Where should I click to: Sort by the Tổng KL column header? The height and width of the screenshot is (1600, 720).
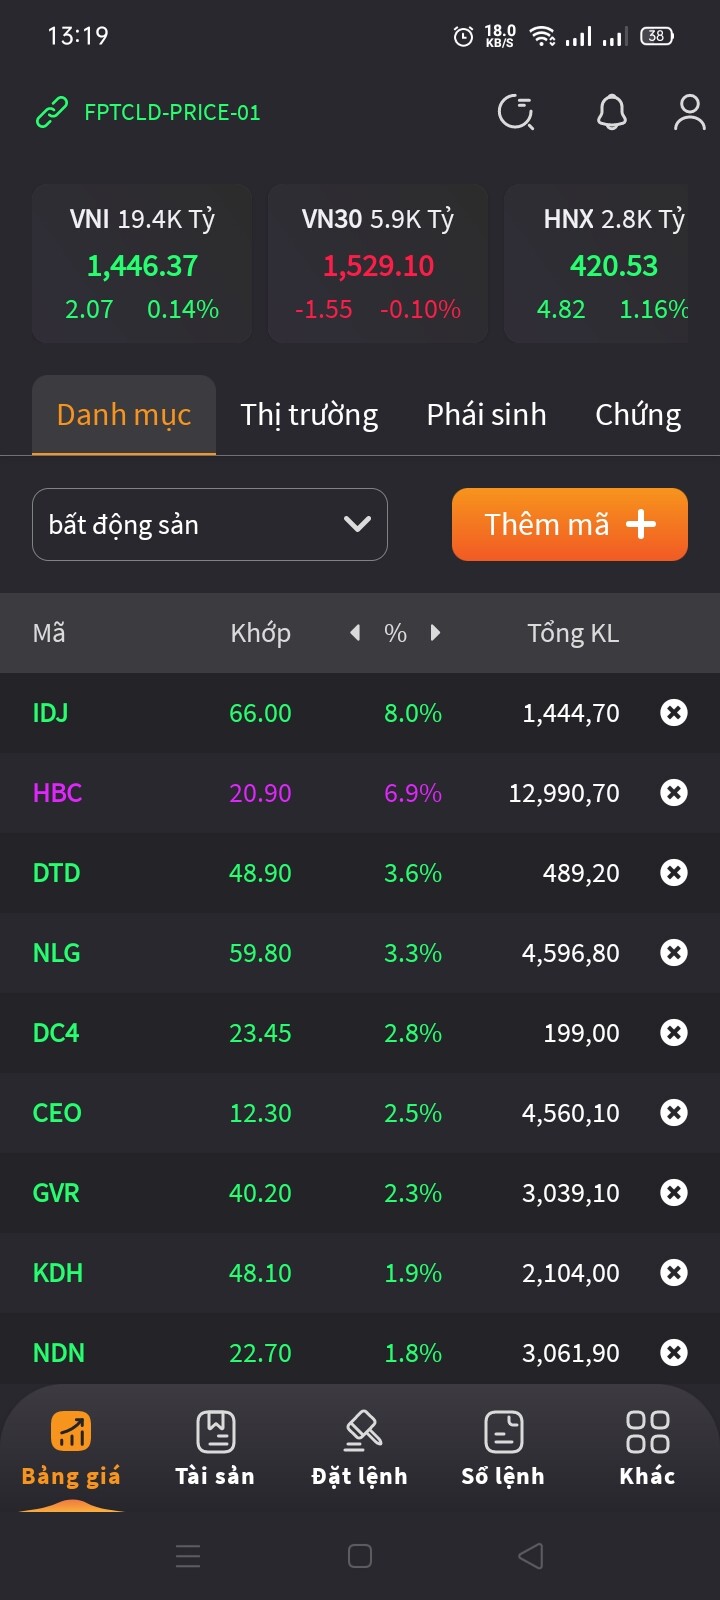coord(573,633)
